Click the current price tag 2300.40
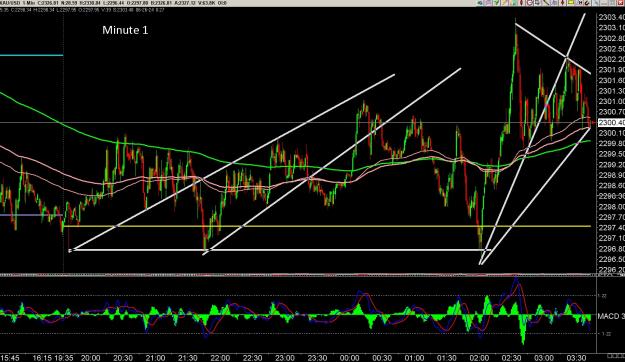Viewport: 625px width, 362px height. [611, 122]
